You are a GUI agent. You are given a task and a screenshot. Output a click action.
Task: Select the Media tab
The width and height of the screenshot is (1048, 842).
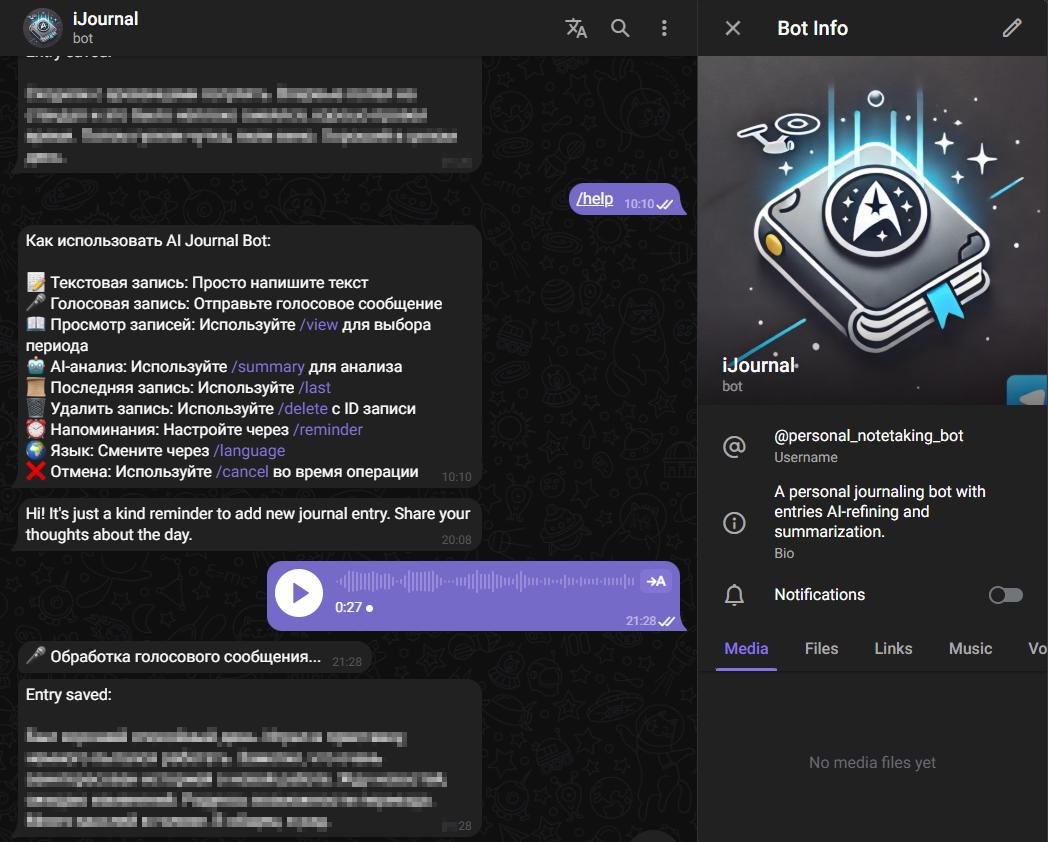coord(746,648)
